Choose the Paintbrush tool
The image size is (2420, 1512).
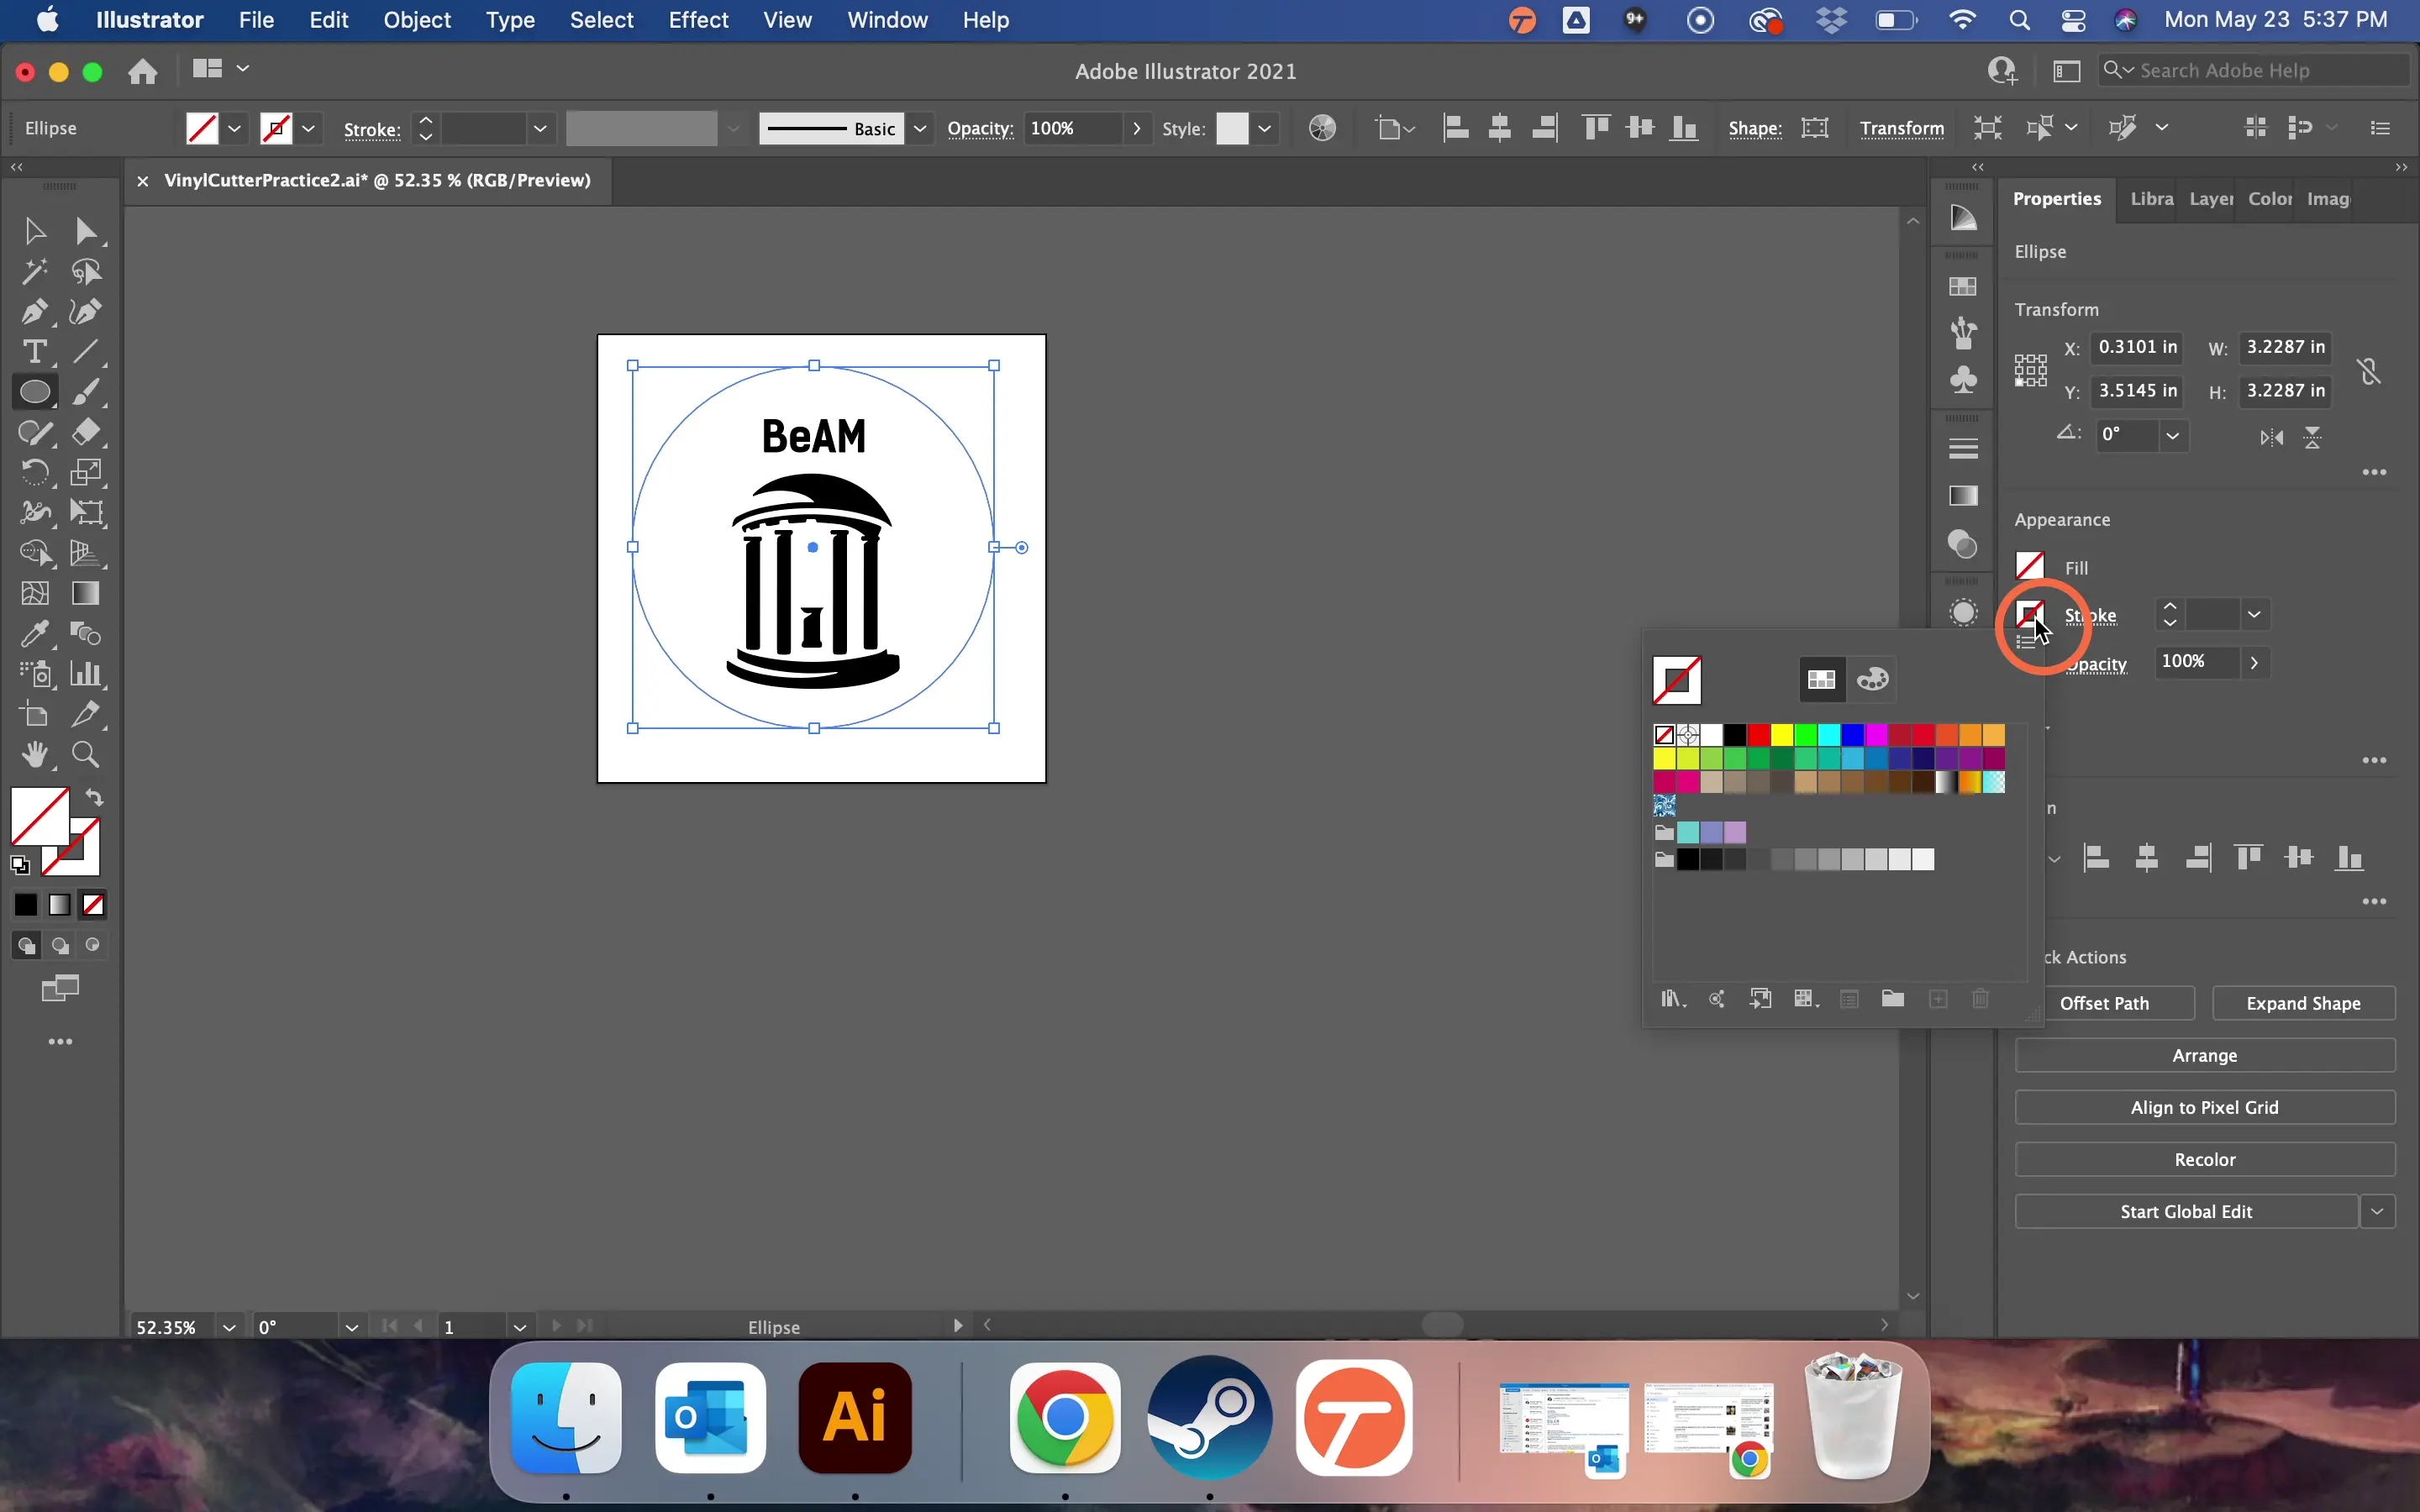(x=87, y=392)
